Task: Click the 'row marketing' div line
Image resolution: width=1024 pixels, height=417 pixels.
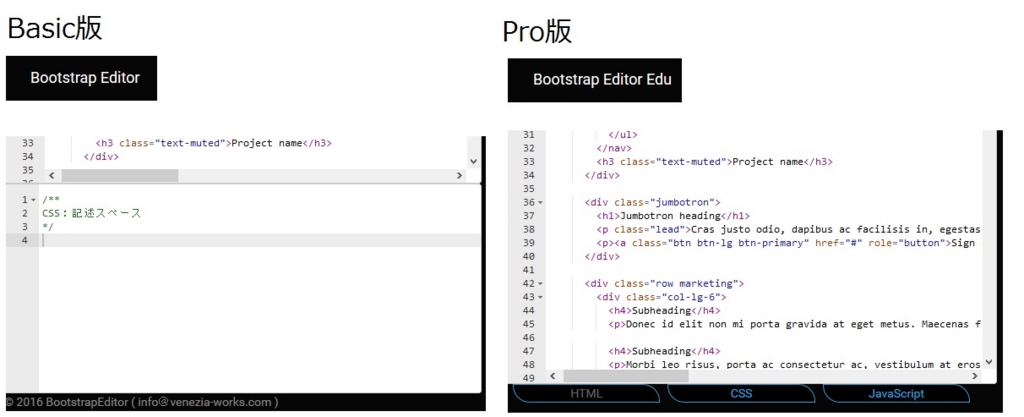Action: coord(665,283)
